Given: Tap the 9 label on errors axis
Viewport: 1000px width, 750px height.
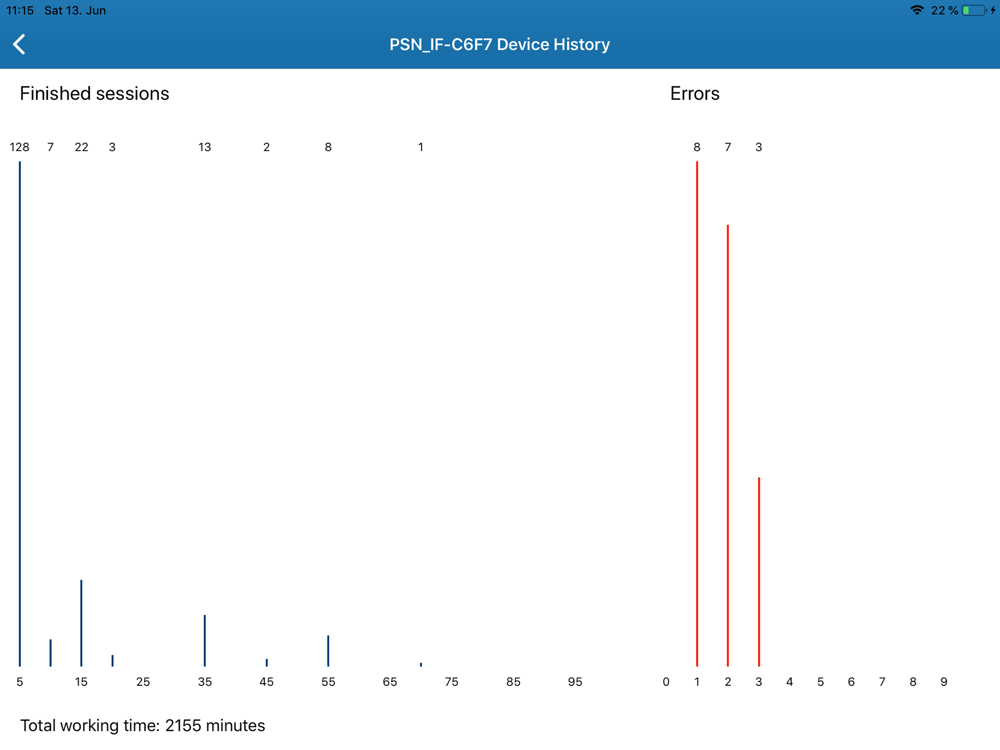Looking at the screenshot, I should [944, 682].
